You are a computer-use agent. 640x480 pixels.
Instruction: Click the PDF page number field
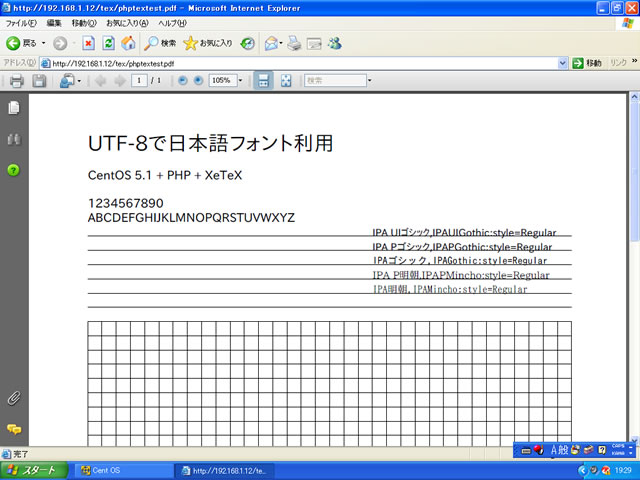coord(139,80)
